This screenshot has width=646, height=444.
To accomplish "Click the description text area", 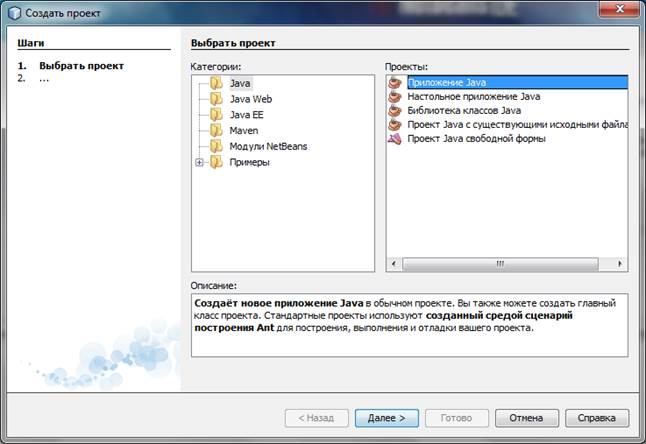I will point(408,325).
